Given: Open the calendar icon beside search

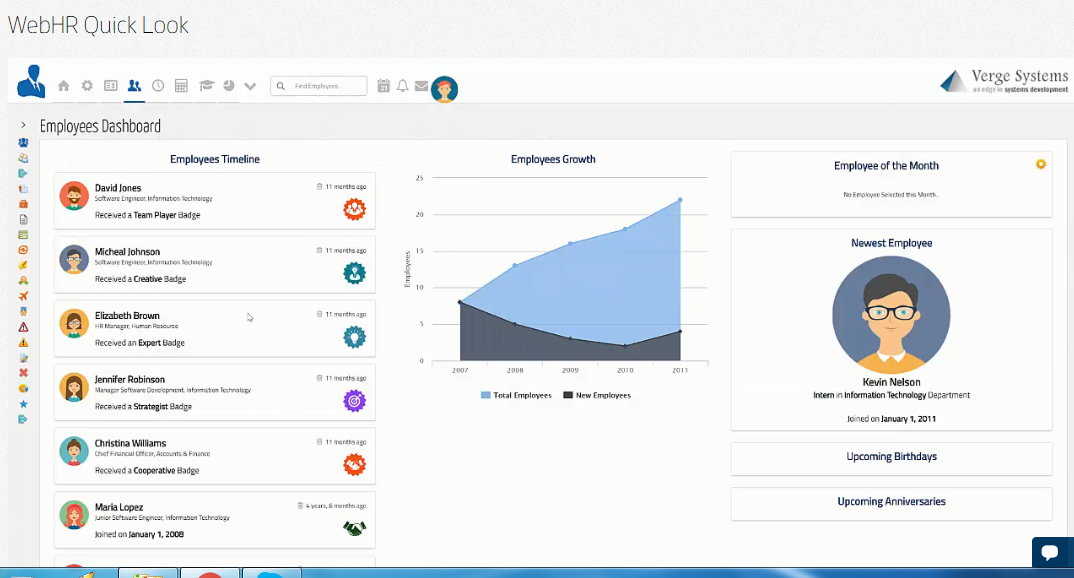Looking at the screenshot, I should pos(384,86).
